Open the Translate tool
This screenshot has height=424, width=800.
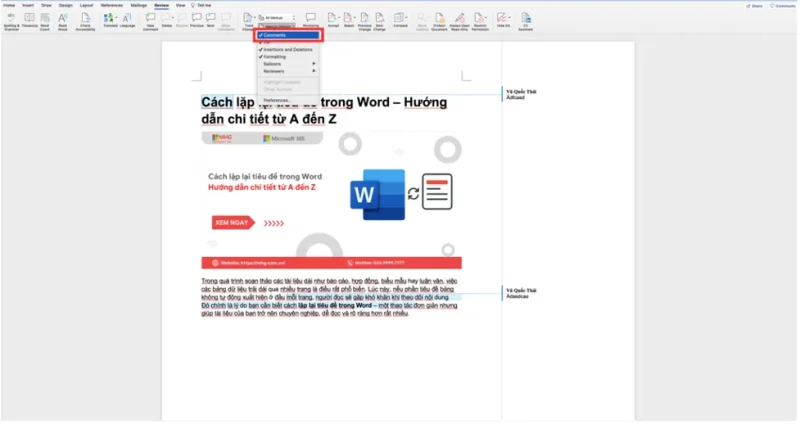(110, 21)
